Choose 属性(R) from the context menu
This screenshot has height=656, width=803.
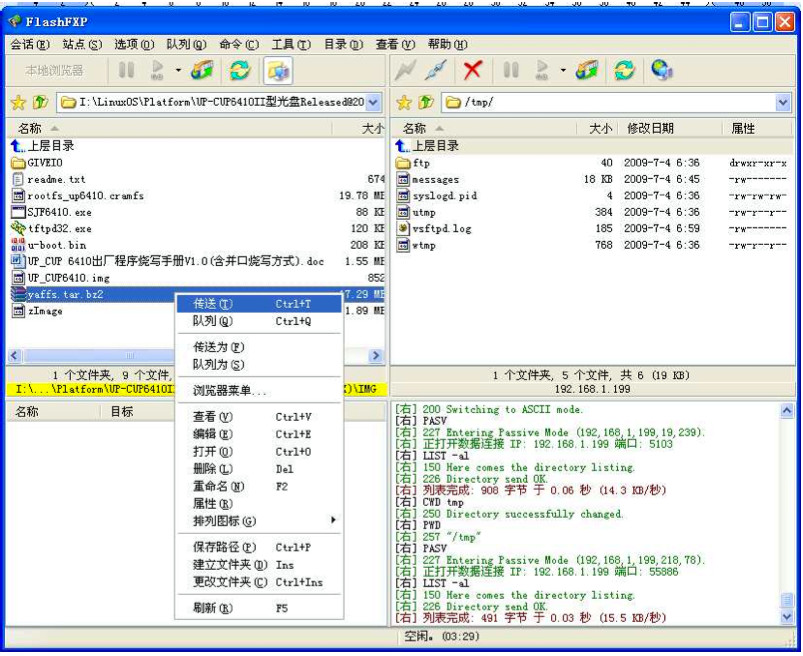click(x=259, y=504)
